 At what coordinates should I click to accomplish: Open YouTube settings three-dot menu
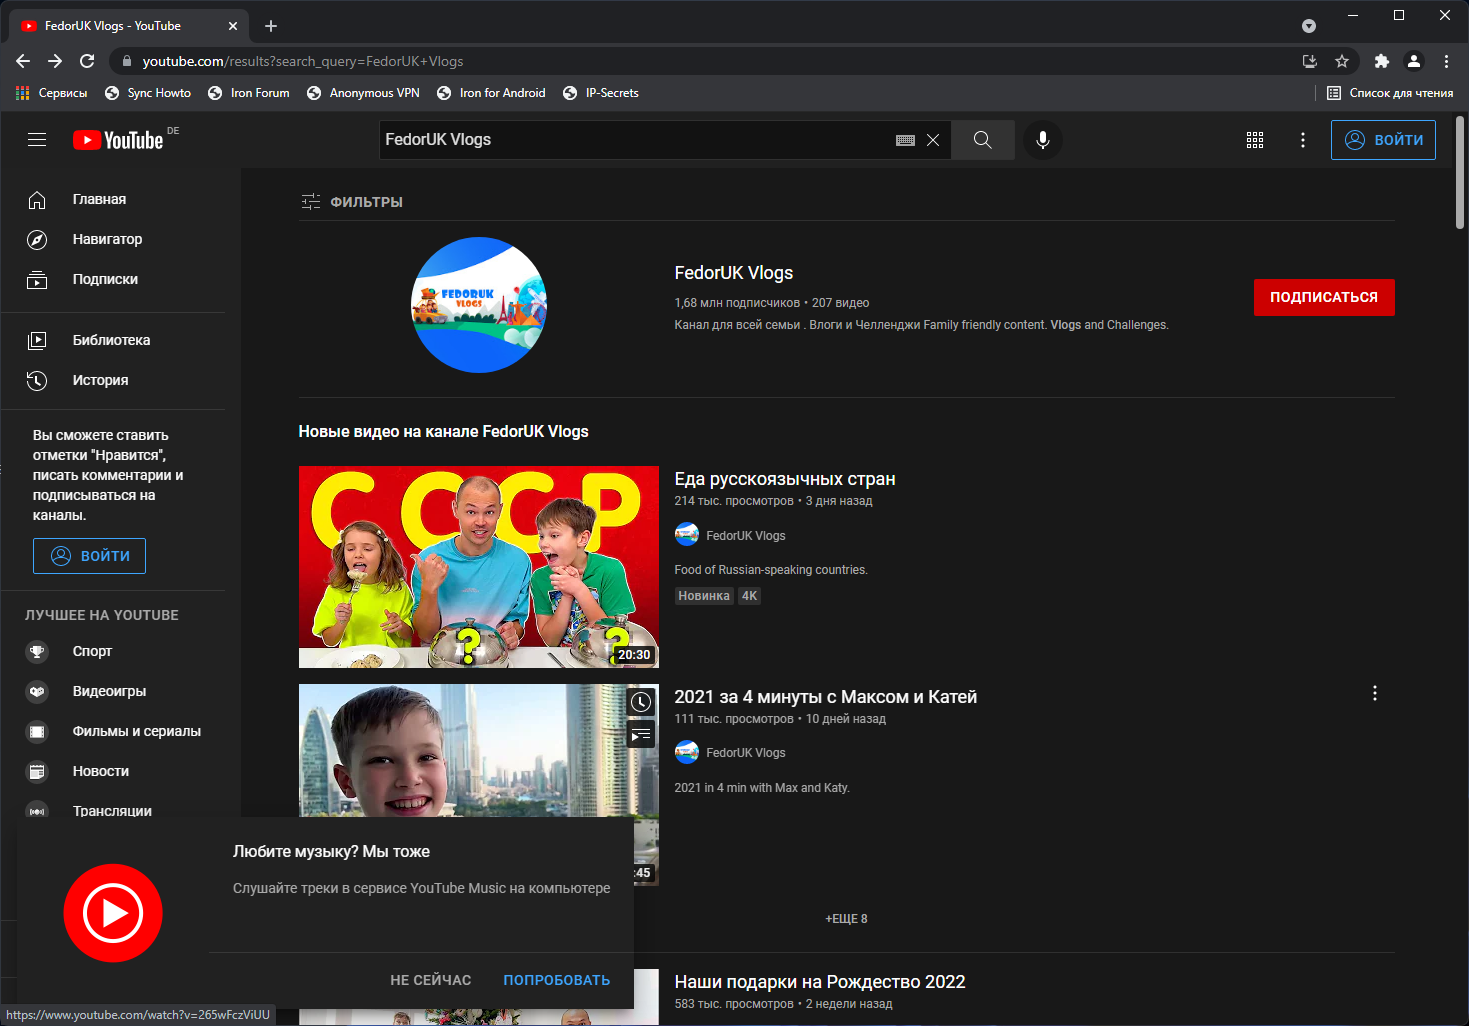1303,140
